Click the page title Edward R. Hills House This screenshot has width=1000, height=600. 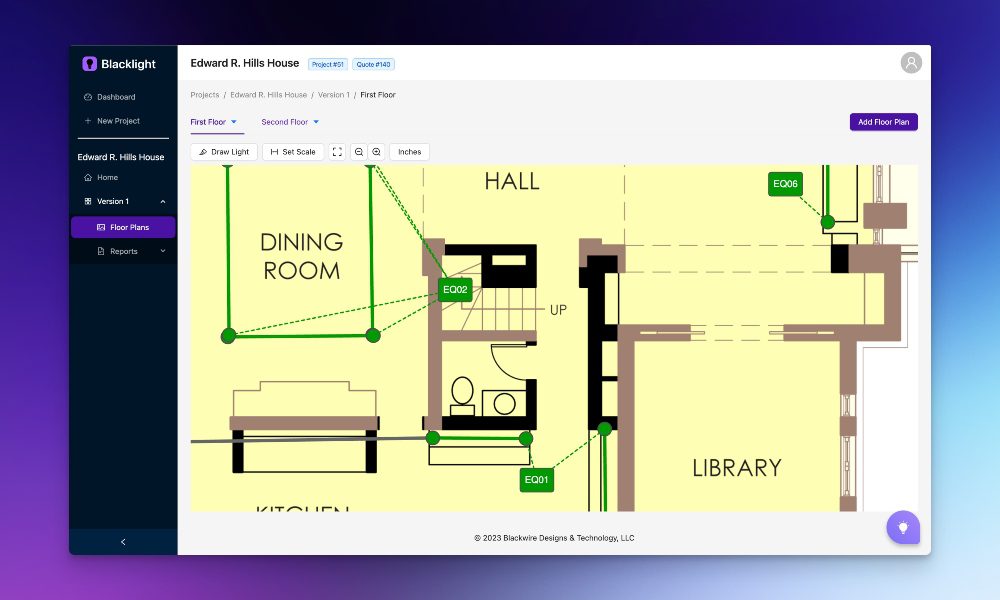[244, 63]
